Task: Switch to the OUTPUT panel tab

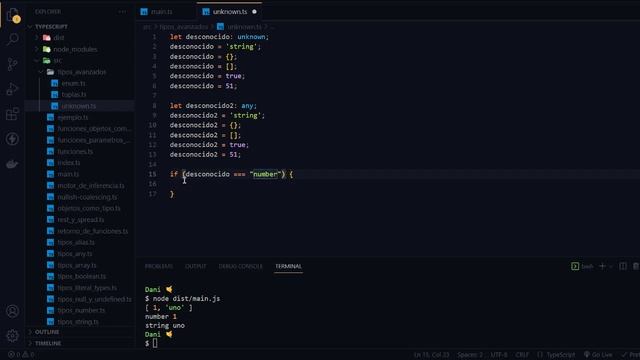Action: click(196, 267)
